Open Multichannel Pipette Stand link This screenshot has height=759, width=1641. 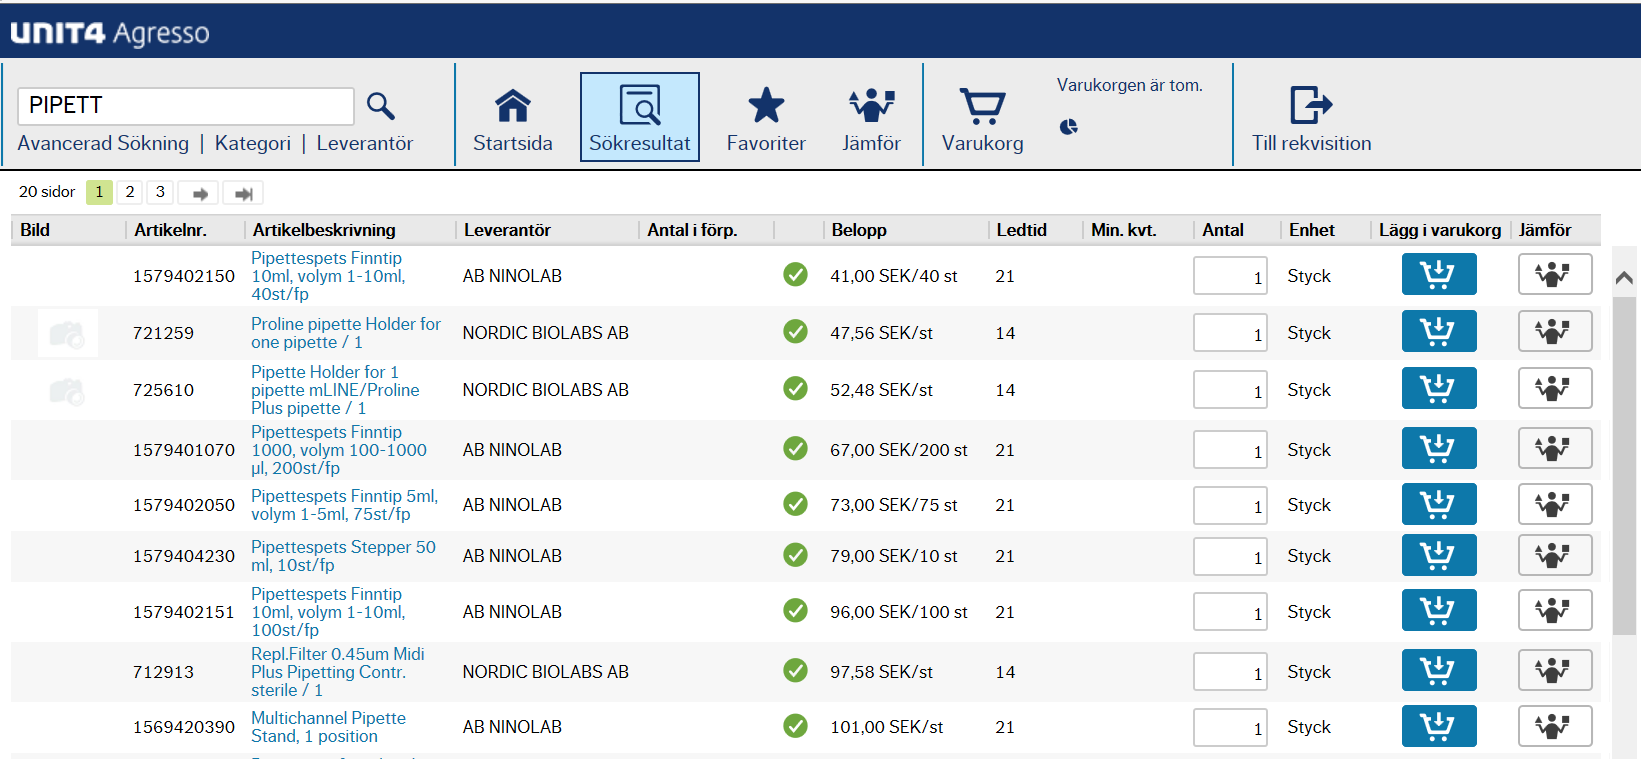(328, 727)
